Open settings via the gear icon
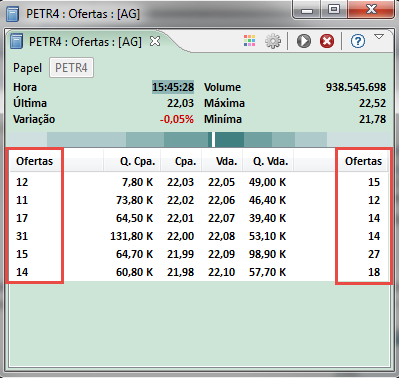This screenshot has width=399, height=378. 273,41
